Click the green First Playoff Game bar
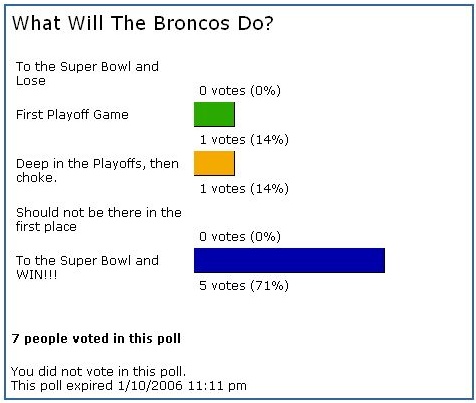 point(214,114)
